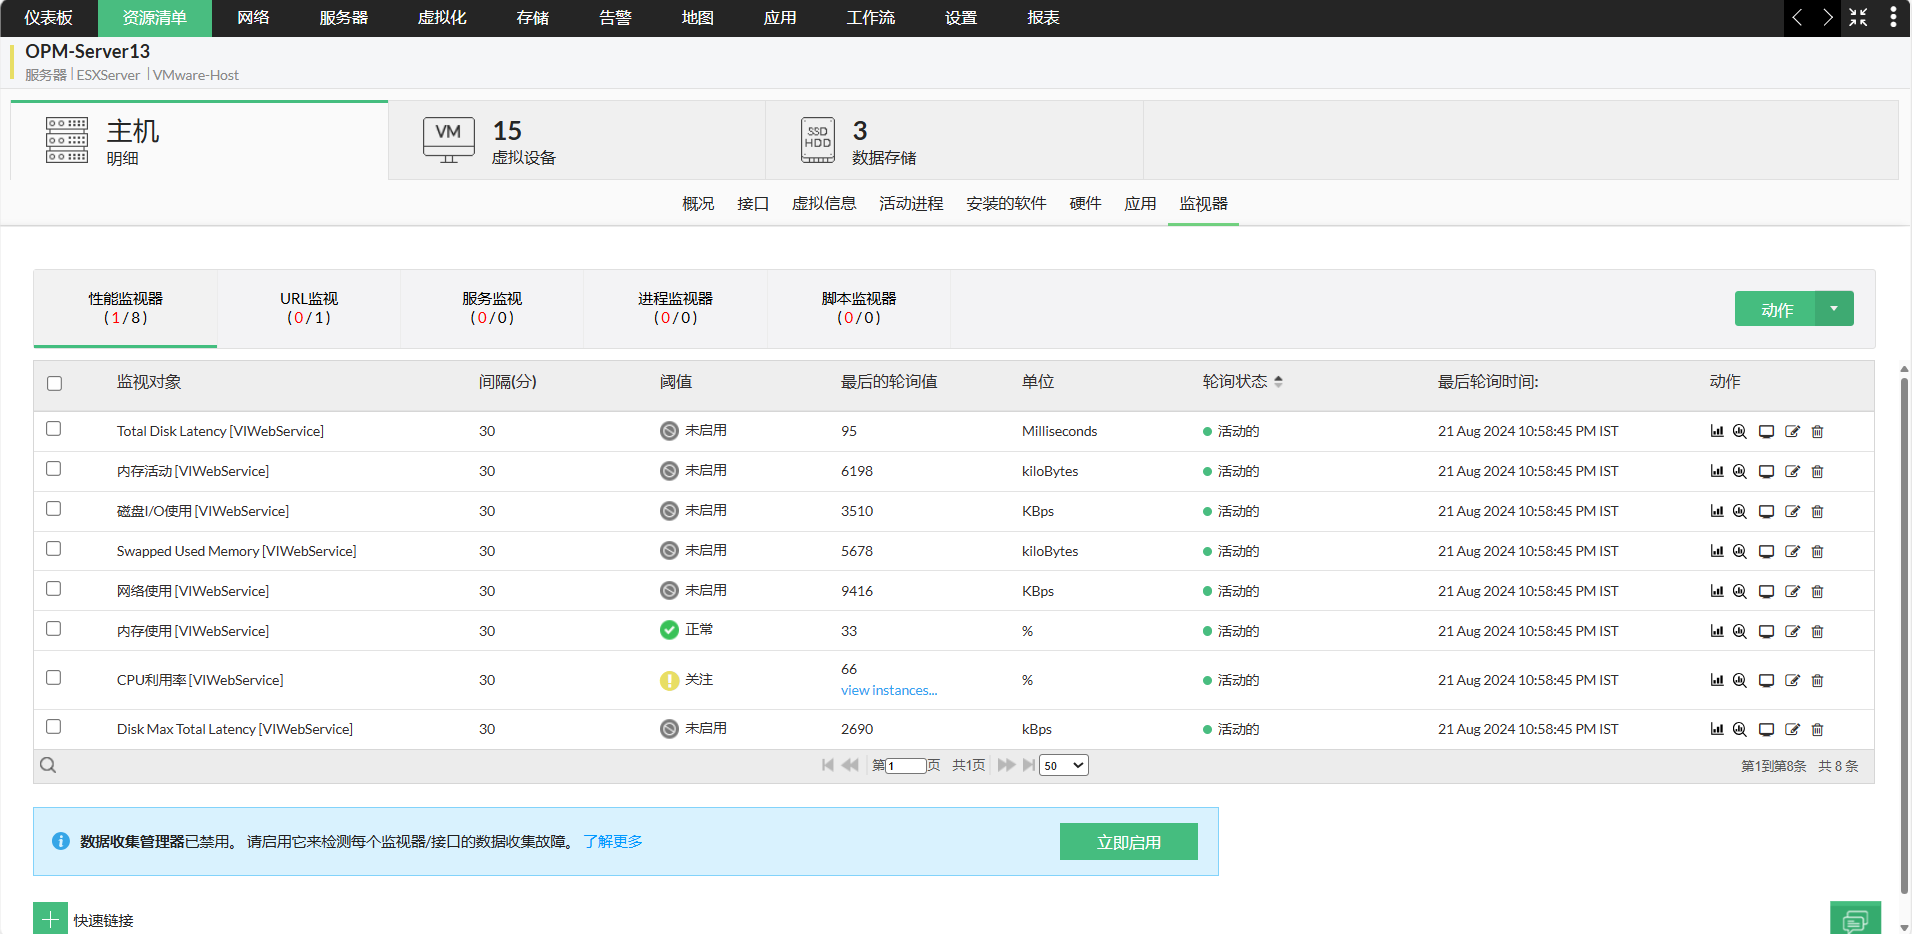Click magnifier chart icon for Swapped Used Memory
The image size is (1912, 934).
point(1740,552)
